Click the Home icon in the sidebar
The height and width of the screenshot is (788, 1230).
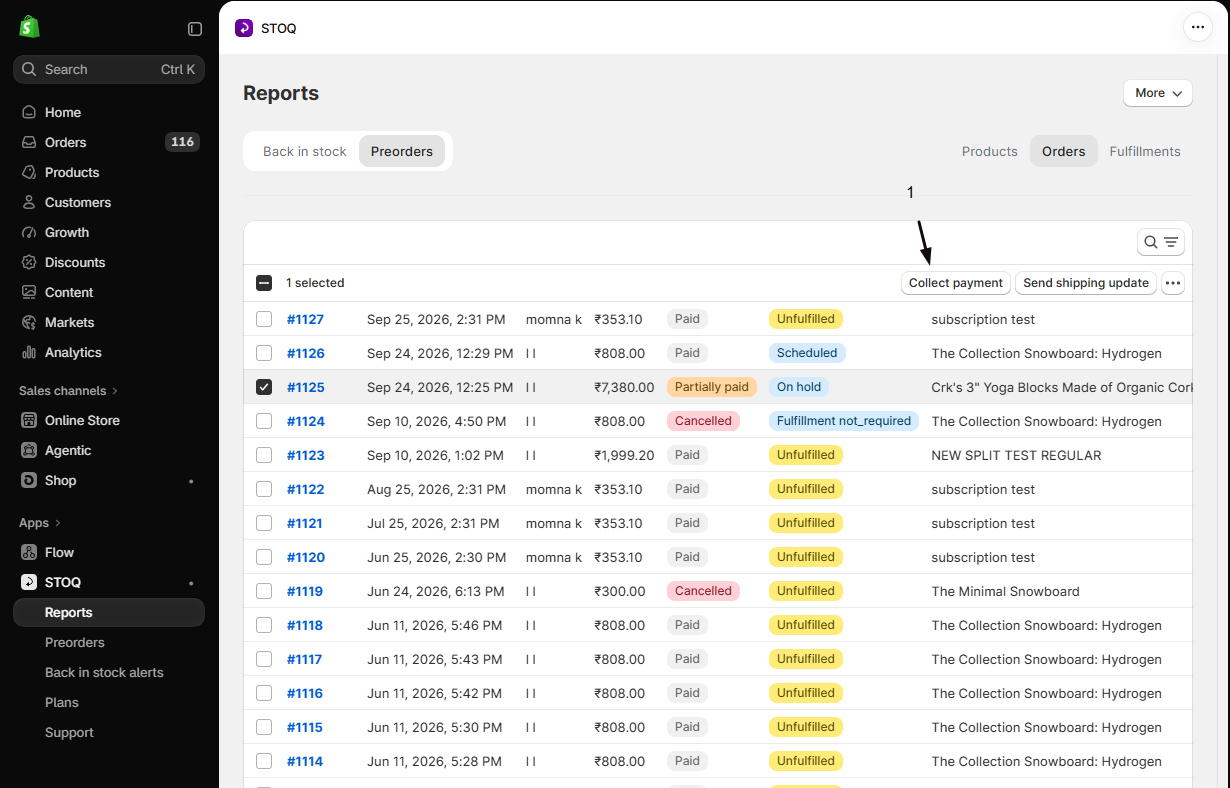(29, 112)
